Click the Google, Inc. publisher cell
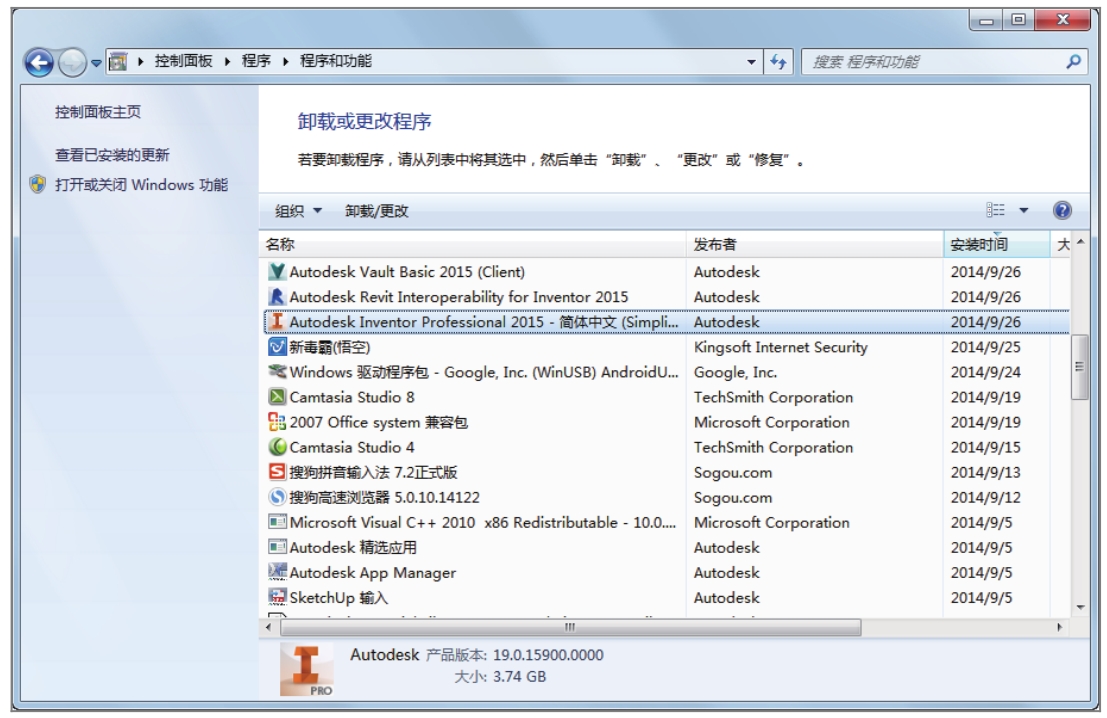1107x718 pixels. coord(736,372)
